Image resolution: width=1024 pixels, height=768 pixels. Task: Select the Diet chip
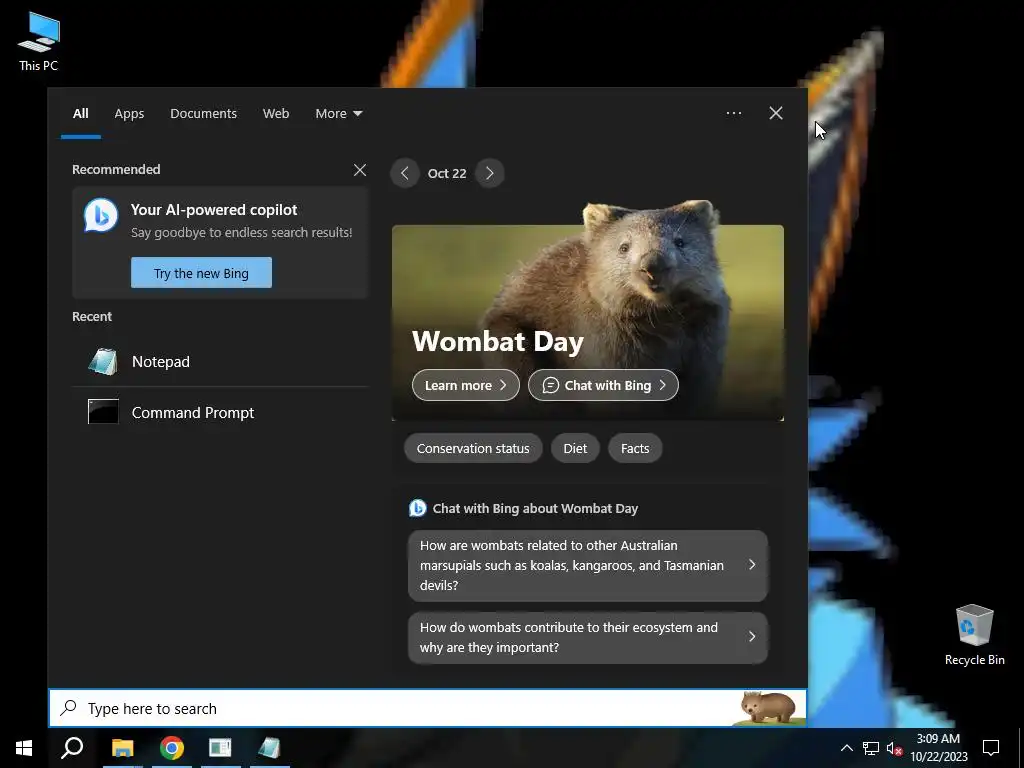coord(575,449)
